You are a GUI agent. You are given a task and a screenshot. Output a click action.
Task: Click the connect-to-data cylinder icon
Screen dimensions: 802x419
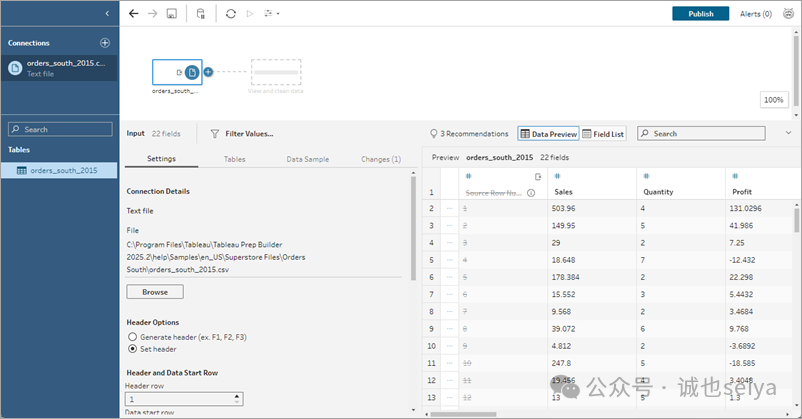point(200,14)
